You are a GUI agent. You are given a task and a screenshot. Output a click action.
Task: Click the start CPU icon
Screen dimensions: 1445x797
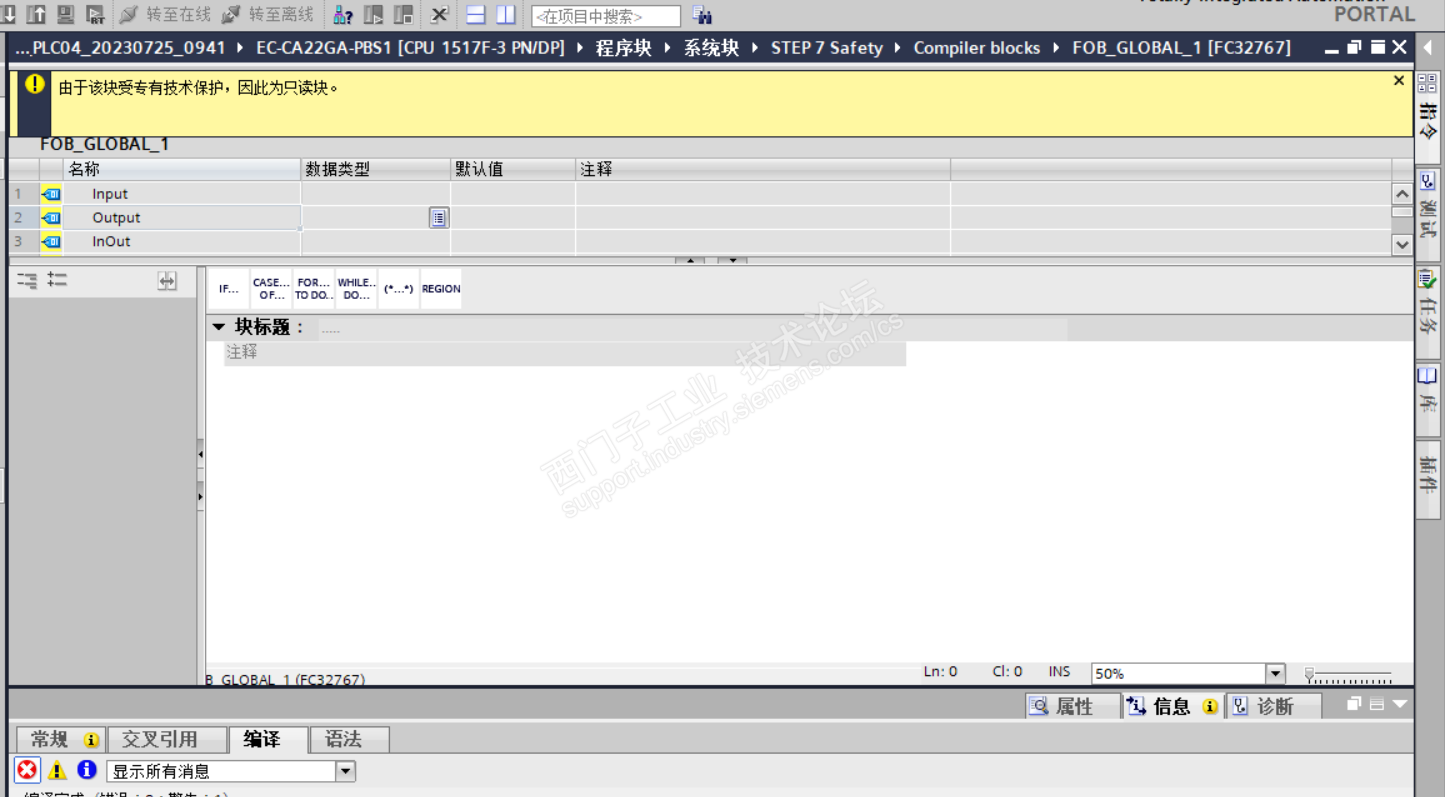click(x=373, y=15)
